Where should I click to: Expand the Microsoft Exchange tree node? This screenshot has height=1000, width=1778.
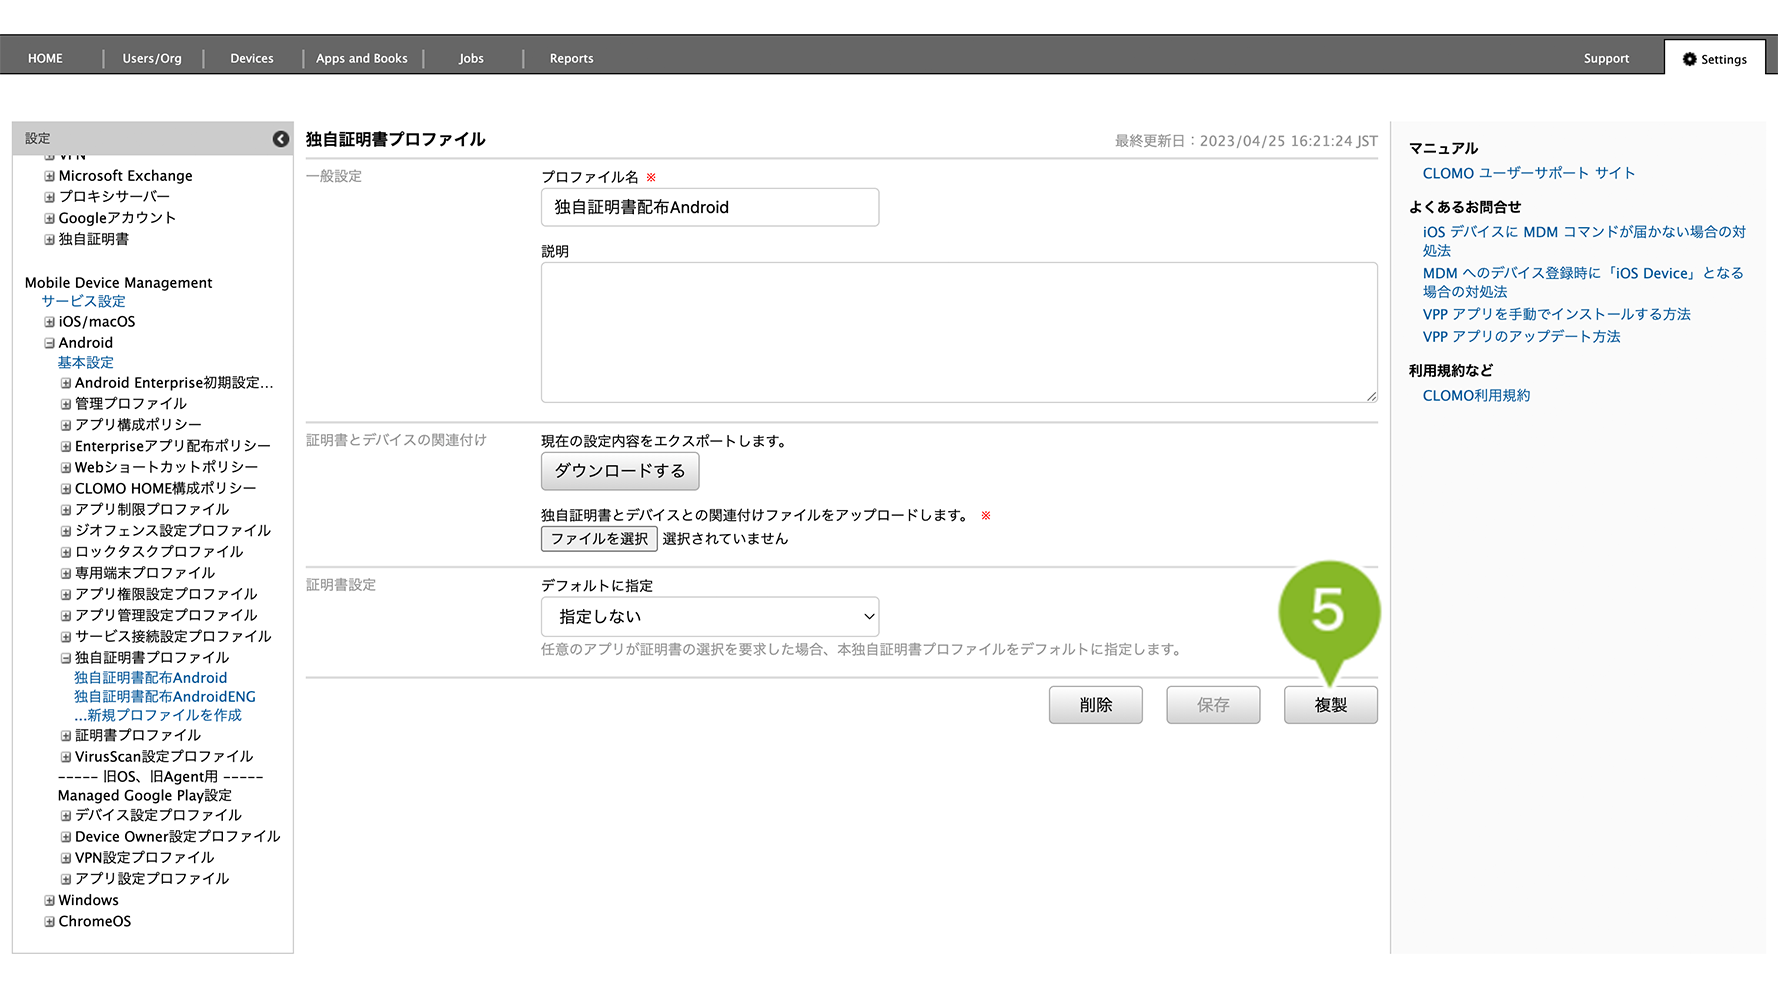49,176
